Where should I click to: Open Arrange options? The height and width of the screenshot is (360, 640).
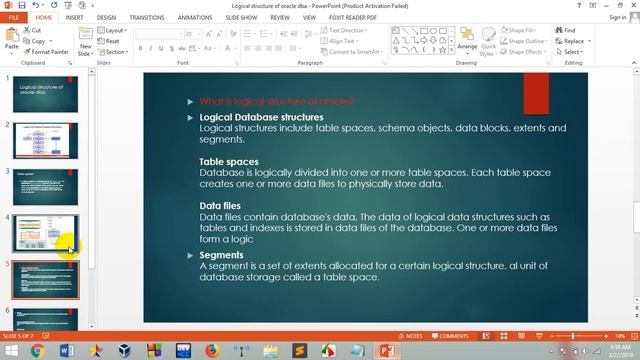[x=467, y=41]
